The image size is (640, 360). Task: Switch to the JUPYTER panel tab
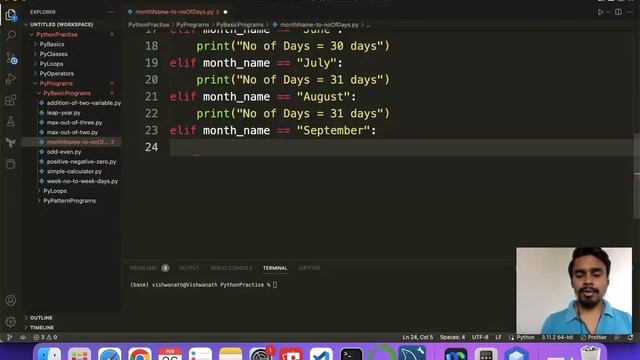tap(309, 268)
